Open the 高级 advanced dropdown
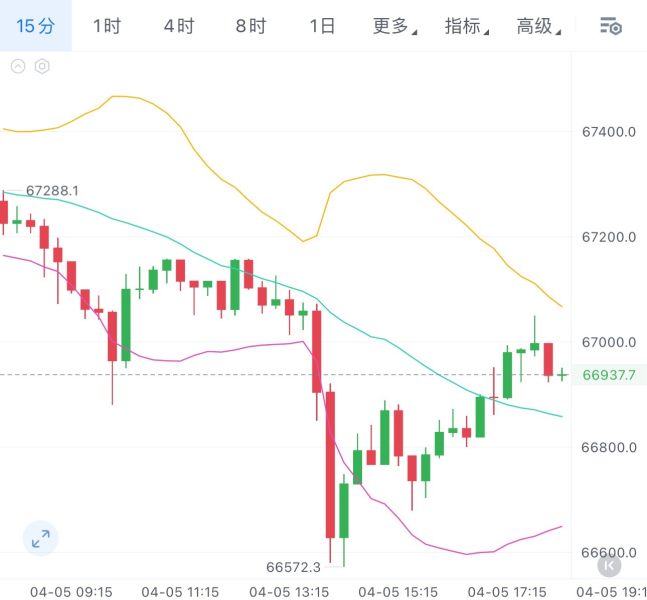 click(538, 26)
